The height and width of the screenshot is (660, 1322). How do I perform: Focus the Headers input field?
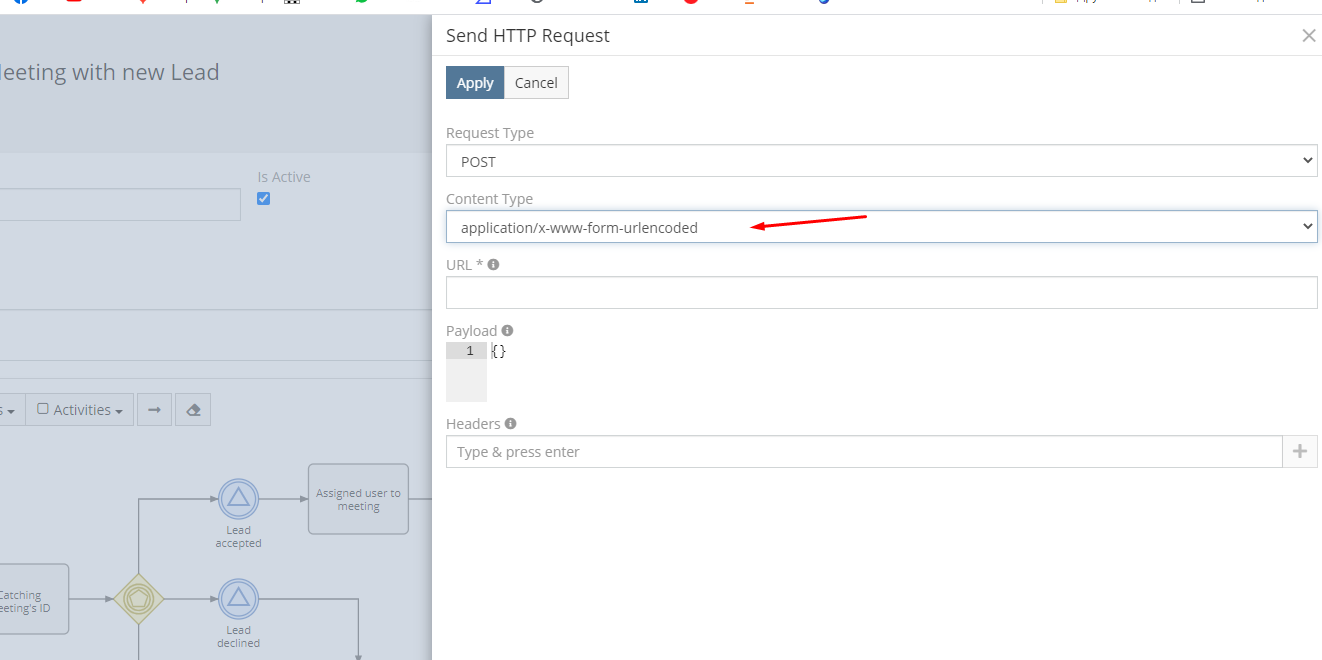pyautogui.click(x=864, y=452)
